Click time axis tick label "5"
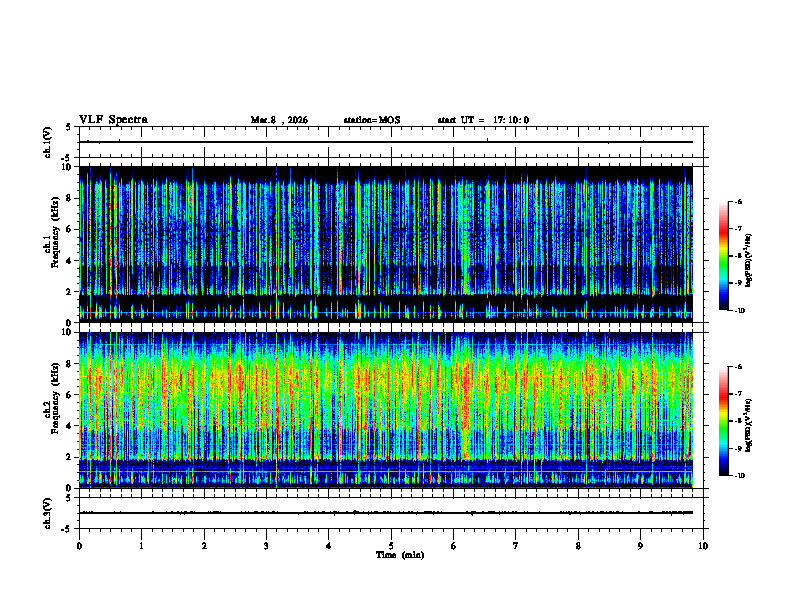 click(x=391, y=546)
